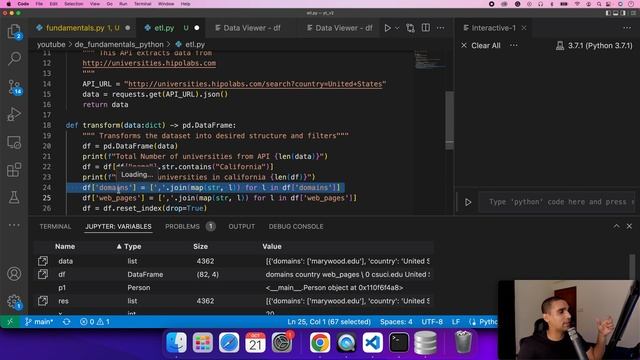The image size is (640, 360).
Task: Click the p1 Person variable row
Action: 233,288
